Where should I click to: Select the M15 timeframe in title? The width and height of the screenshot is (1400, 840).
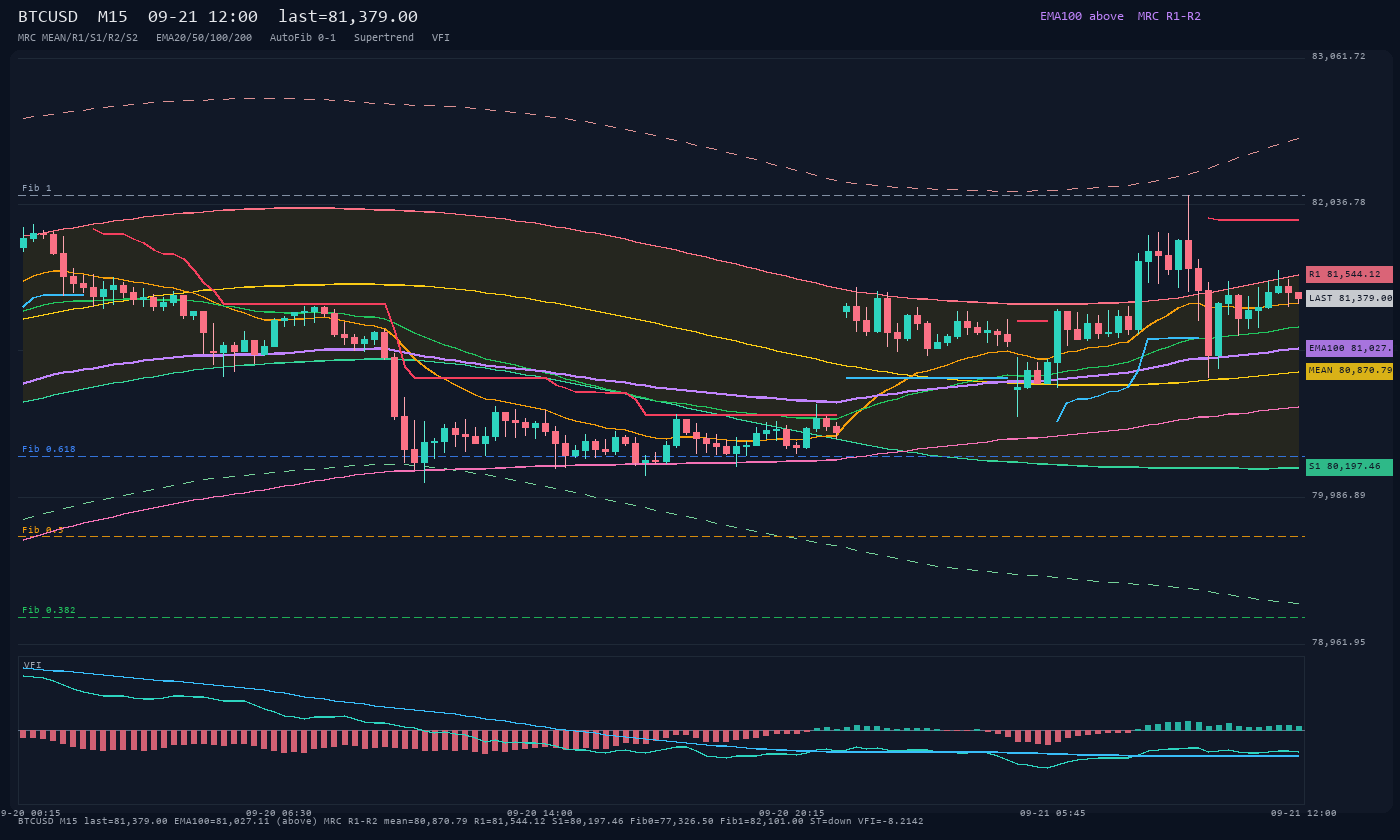112,17
